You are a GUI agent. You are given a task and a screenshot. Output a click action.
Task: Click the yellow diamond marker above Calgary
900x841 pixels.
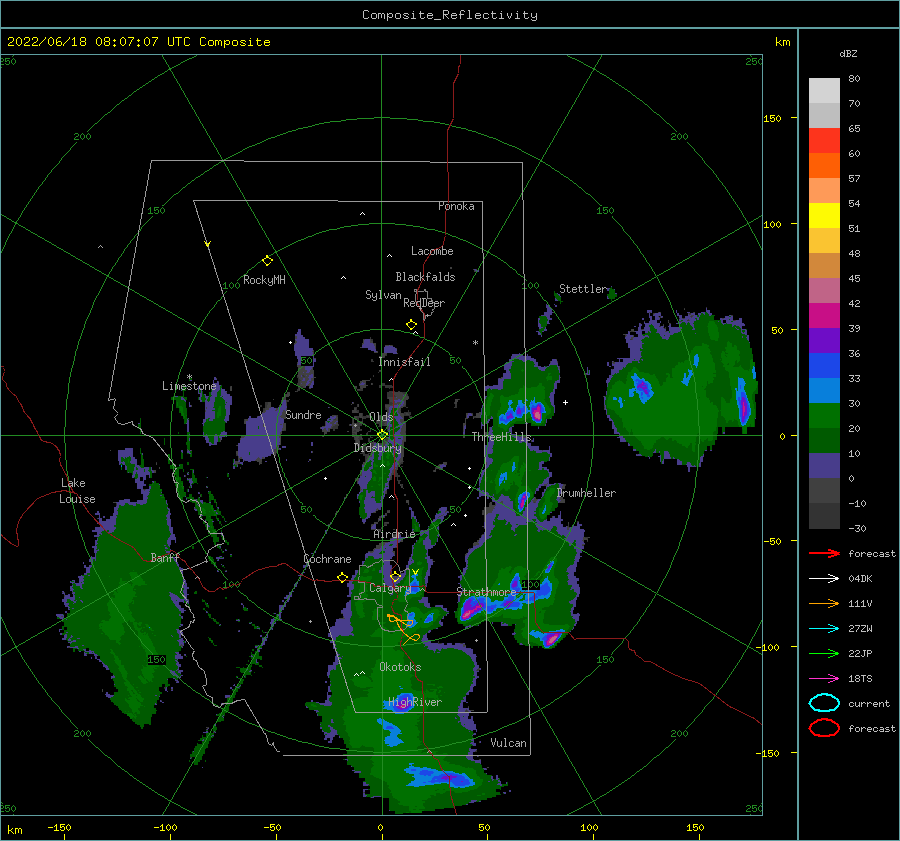coord(395,576)
